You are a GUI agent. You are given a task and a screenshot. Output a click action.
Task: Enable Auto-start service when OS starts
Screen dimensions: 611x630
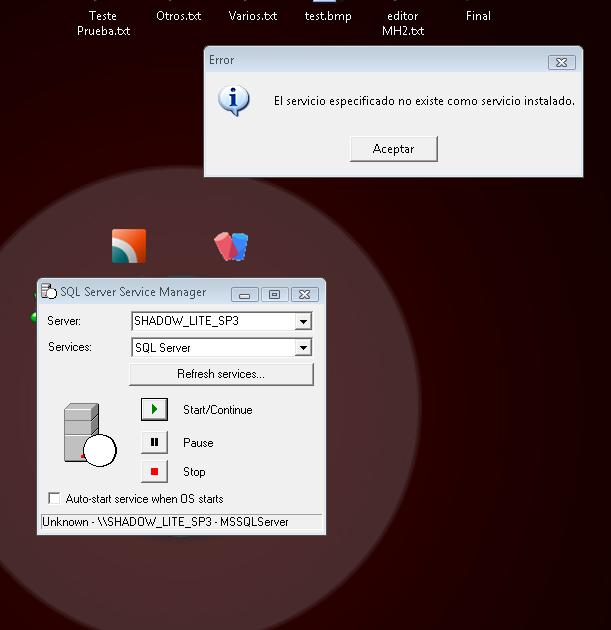(x=54, y=498)
